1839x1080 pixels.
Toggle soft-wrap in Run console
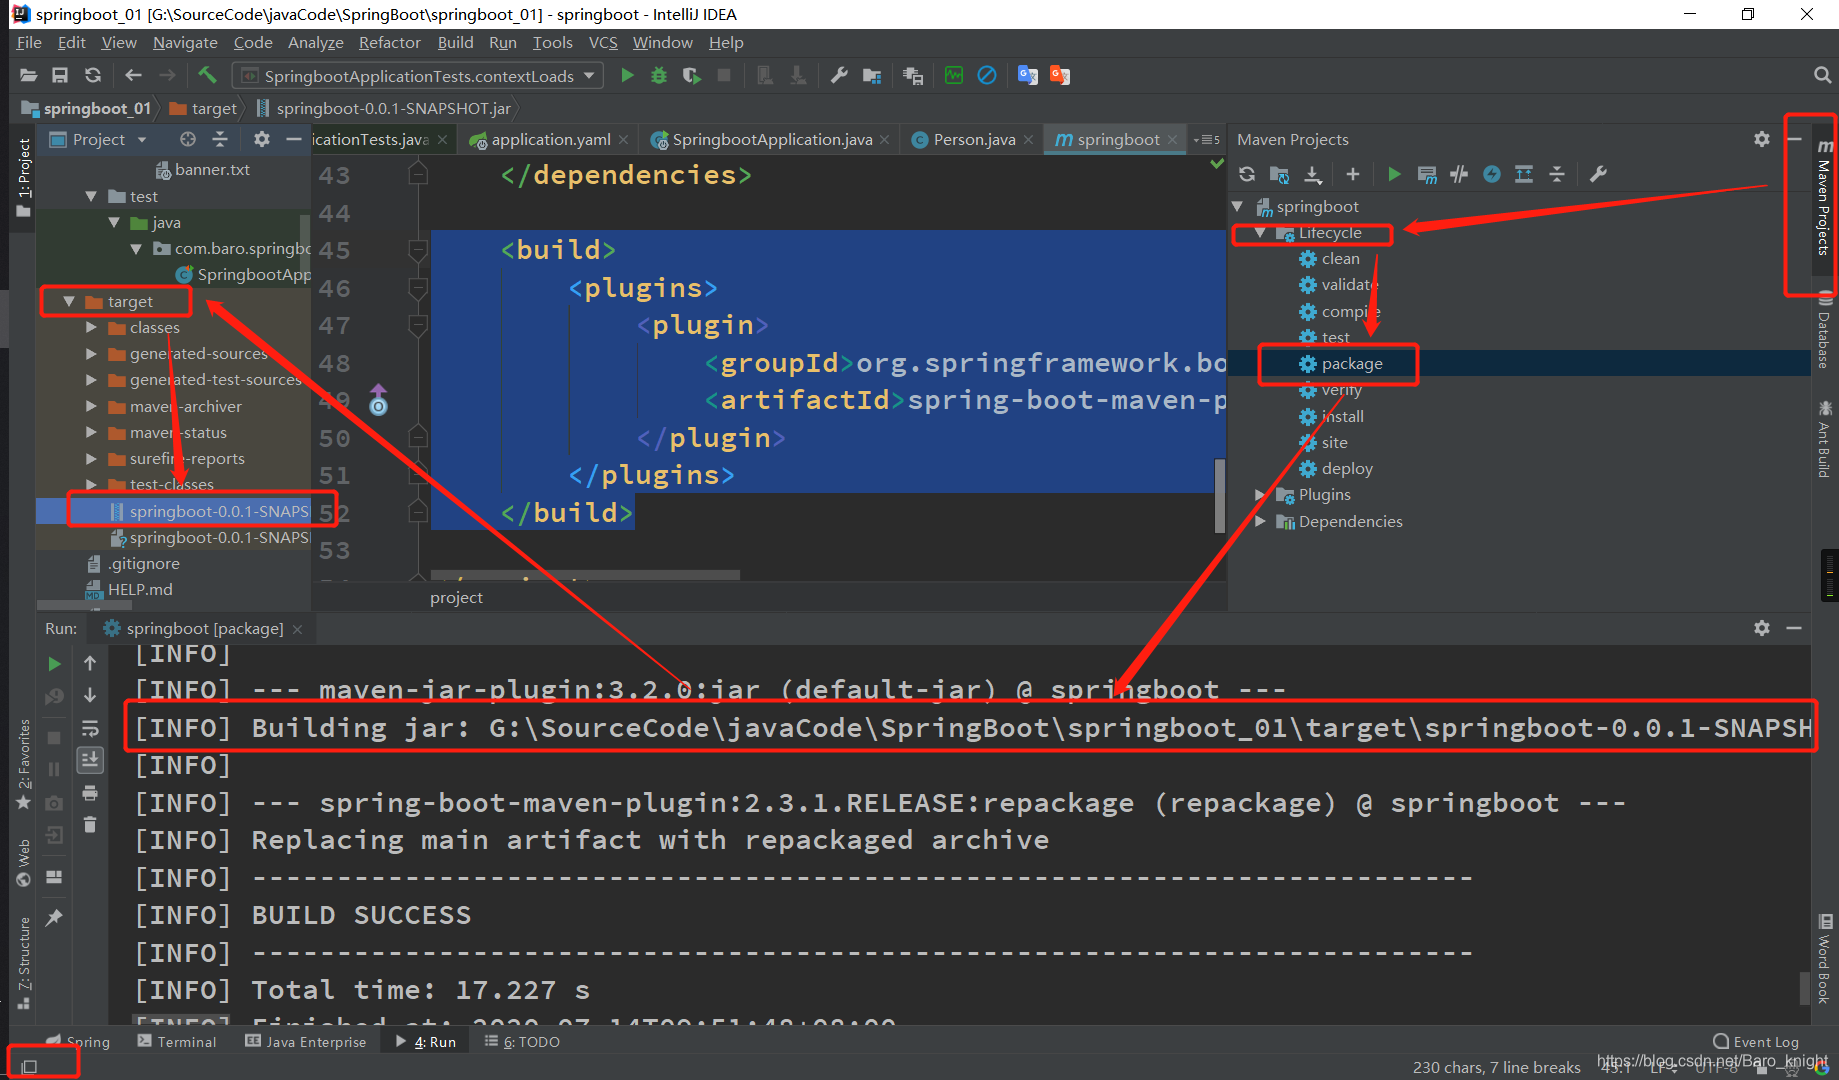tap(90, 728)
